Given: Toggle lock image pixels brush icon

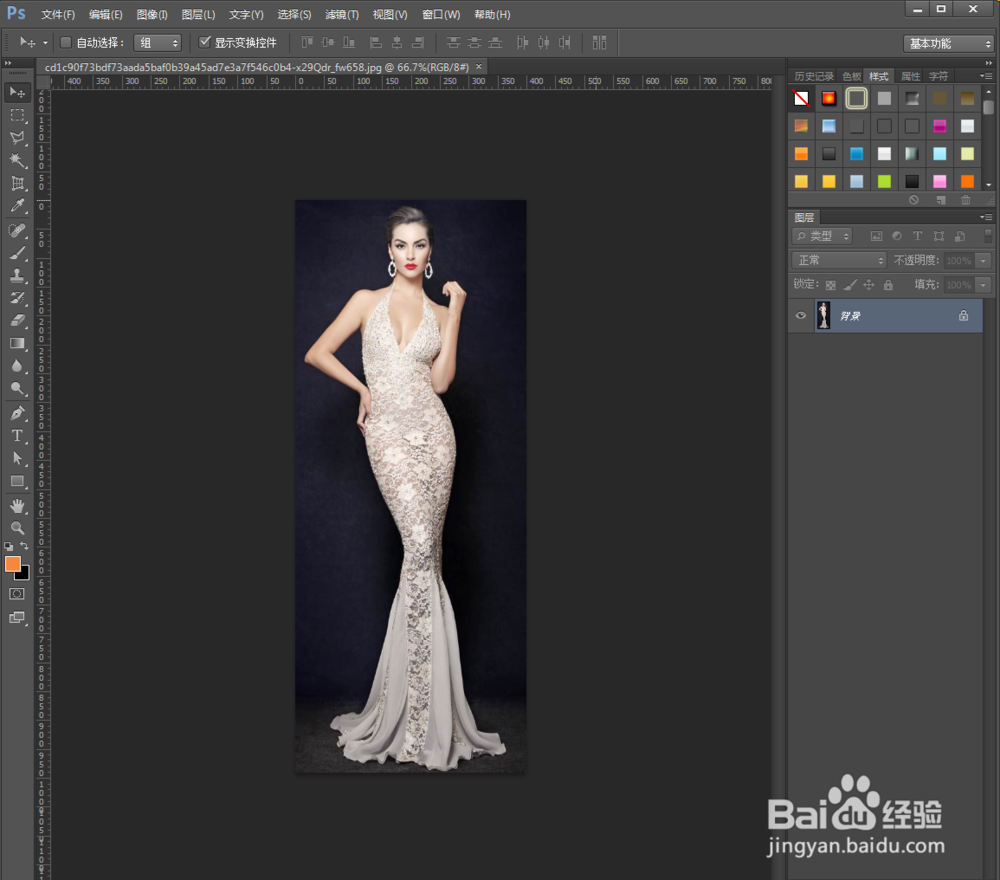Looking at the screenshot, I should point(850,284).
